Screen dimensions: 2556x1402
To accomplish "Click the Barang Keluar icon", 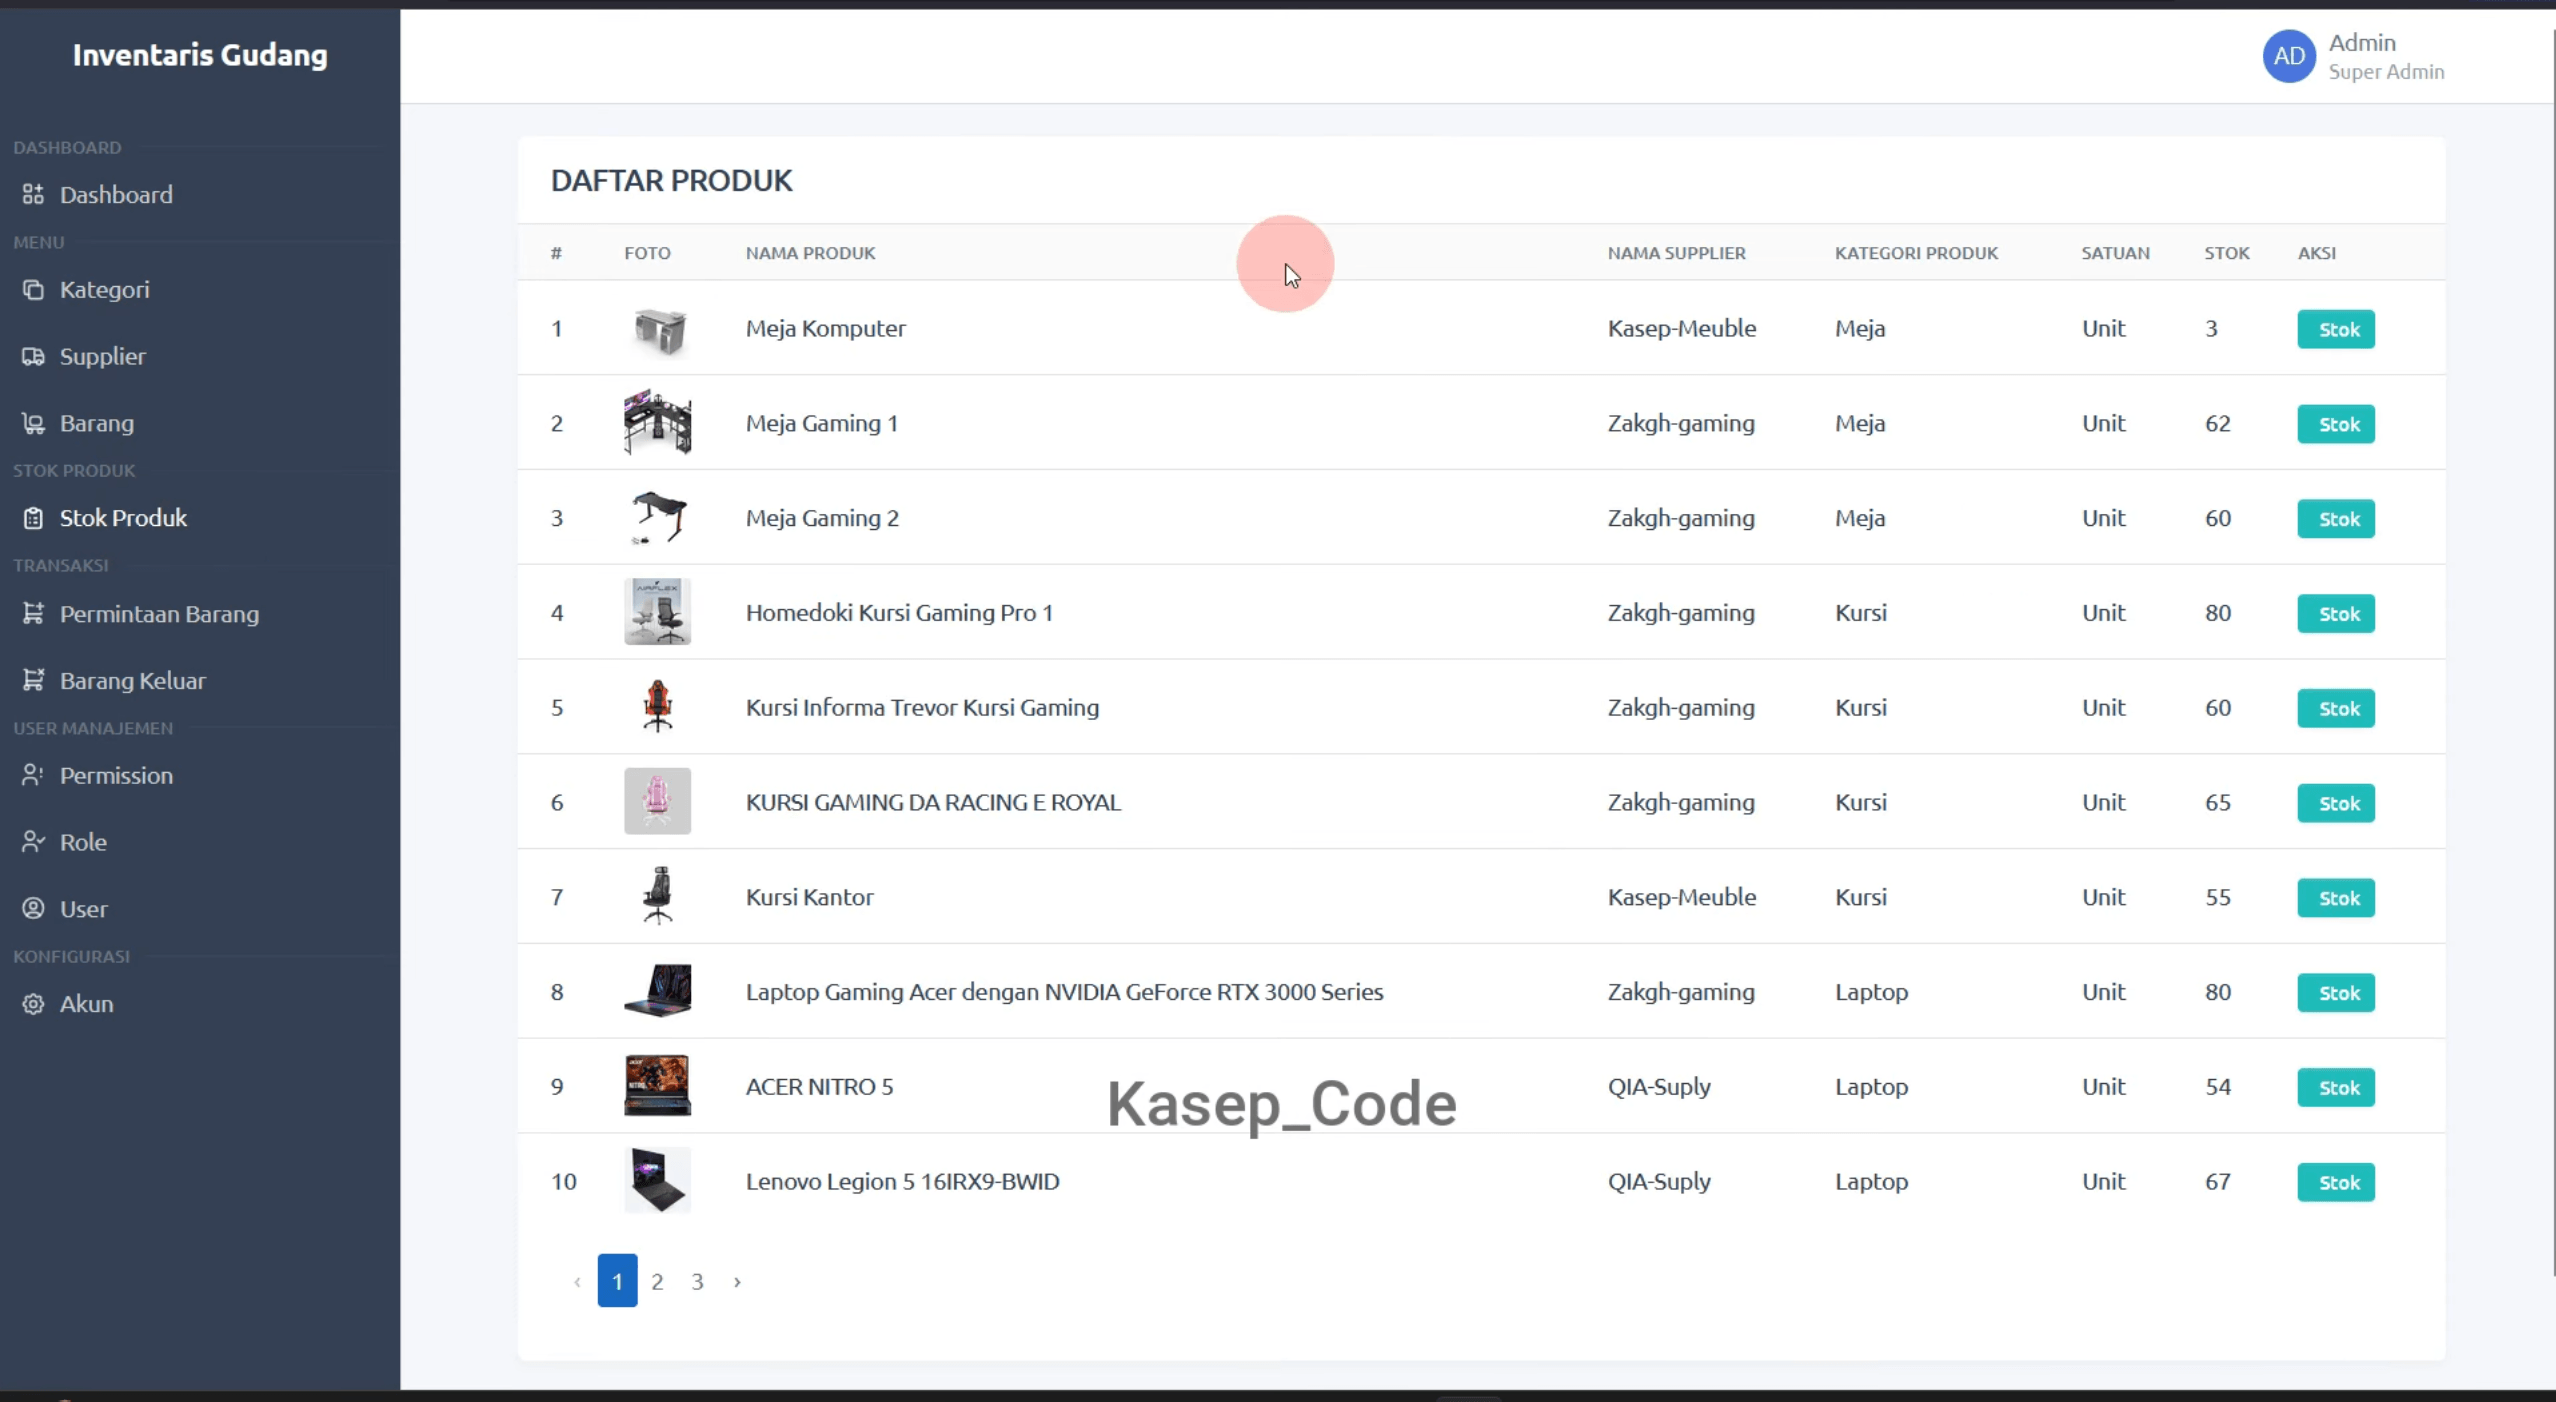I will click(33, 680).
